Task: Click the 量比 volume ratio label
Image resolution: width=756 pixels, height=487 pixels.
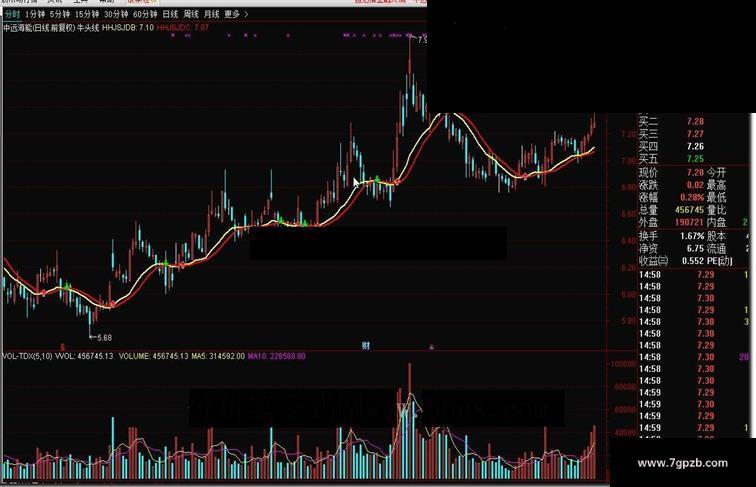Action: point(716,210)
